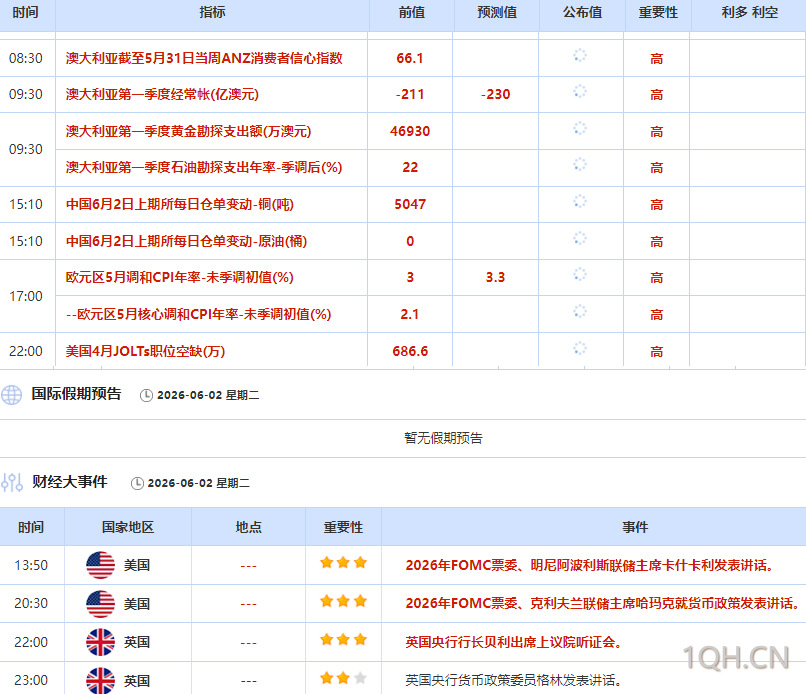Viewport: 806px width, 694px height.
Task: Click the previous value 46930
Action: (410, 131)
